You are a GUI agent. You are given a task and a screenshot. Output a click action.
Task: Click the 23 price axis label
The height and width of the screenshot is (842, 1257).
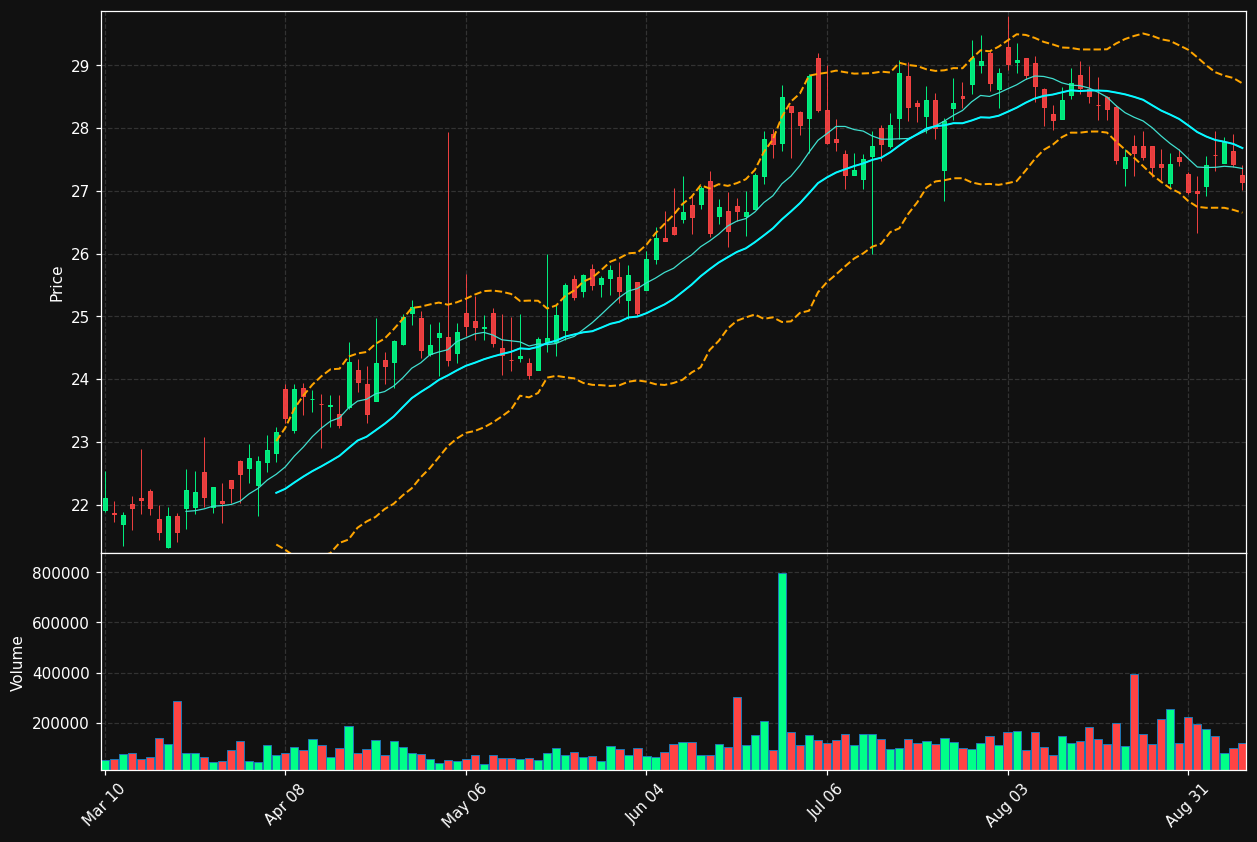click(x=80, y=443)
